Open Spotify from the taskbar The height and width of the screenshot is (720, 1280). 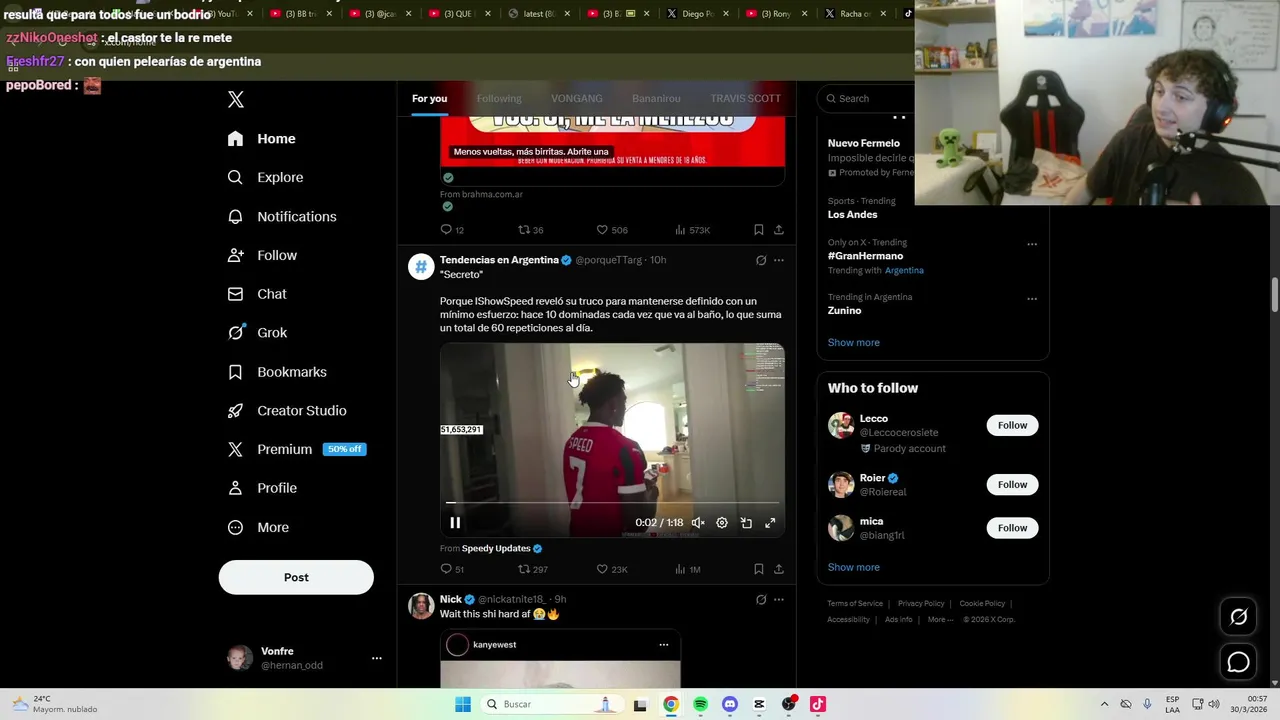point(700,704)
